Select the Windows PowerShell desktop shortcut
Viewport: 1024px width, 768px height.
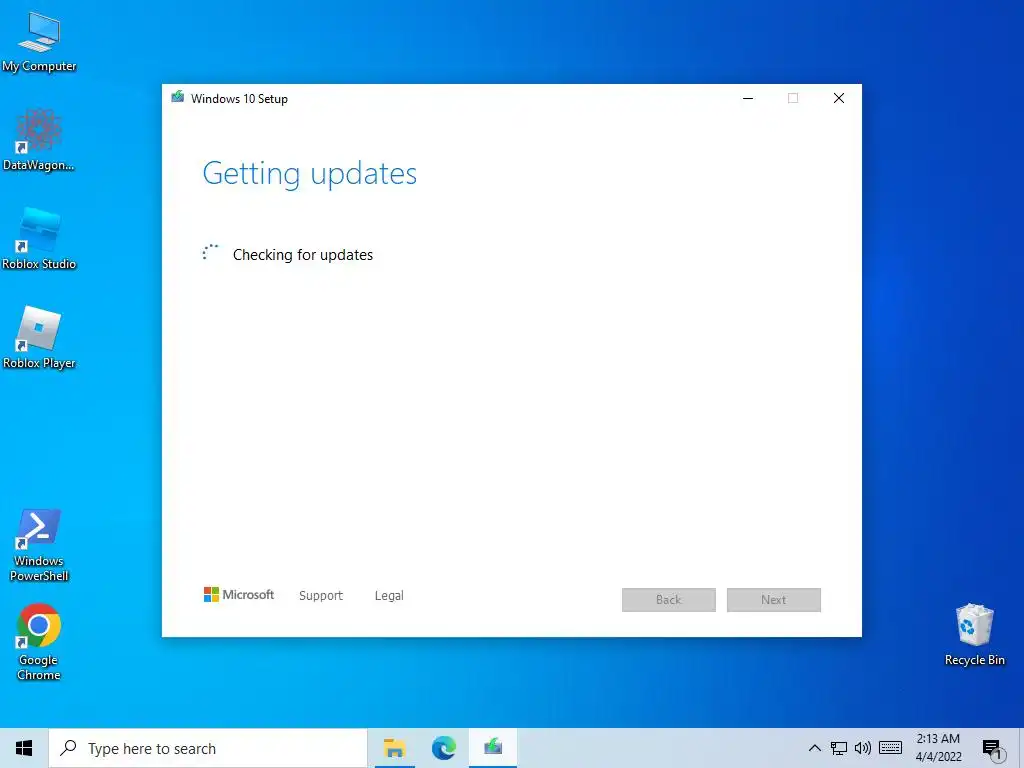39,545
